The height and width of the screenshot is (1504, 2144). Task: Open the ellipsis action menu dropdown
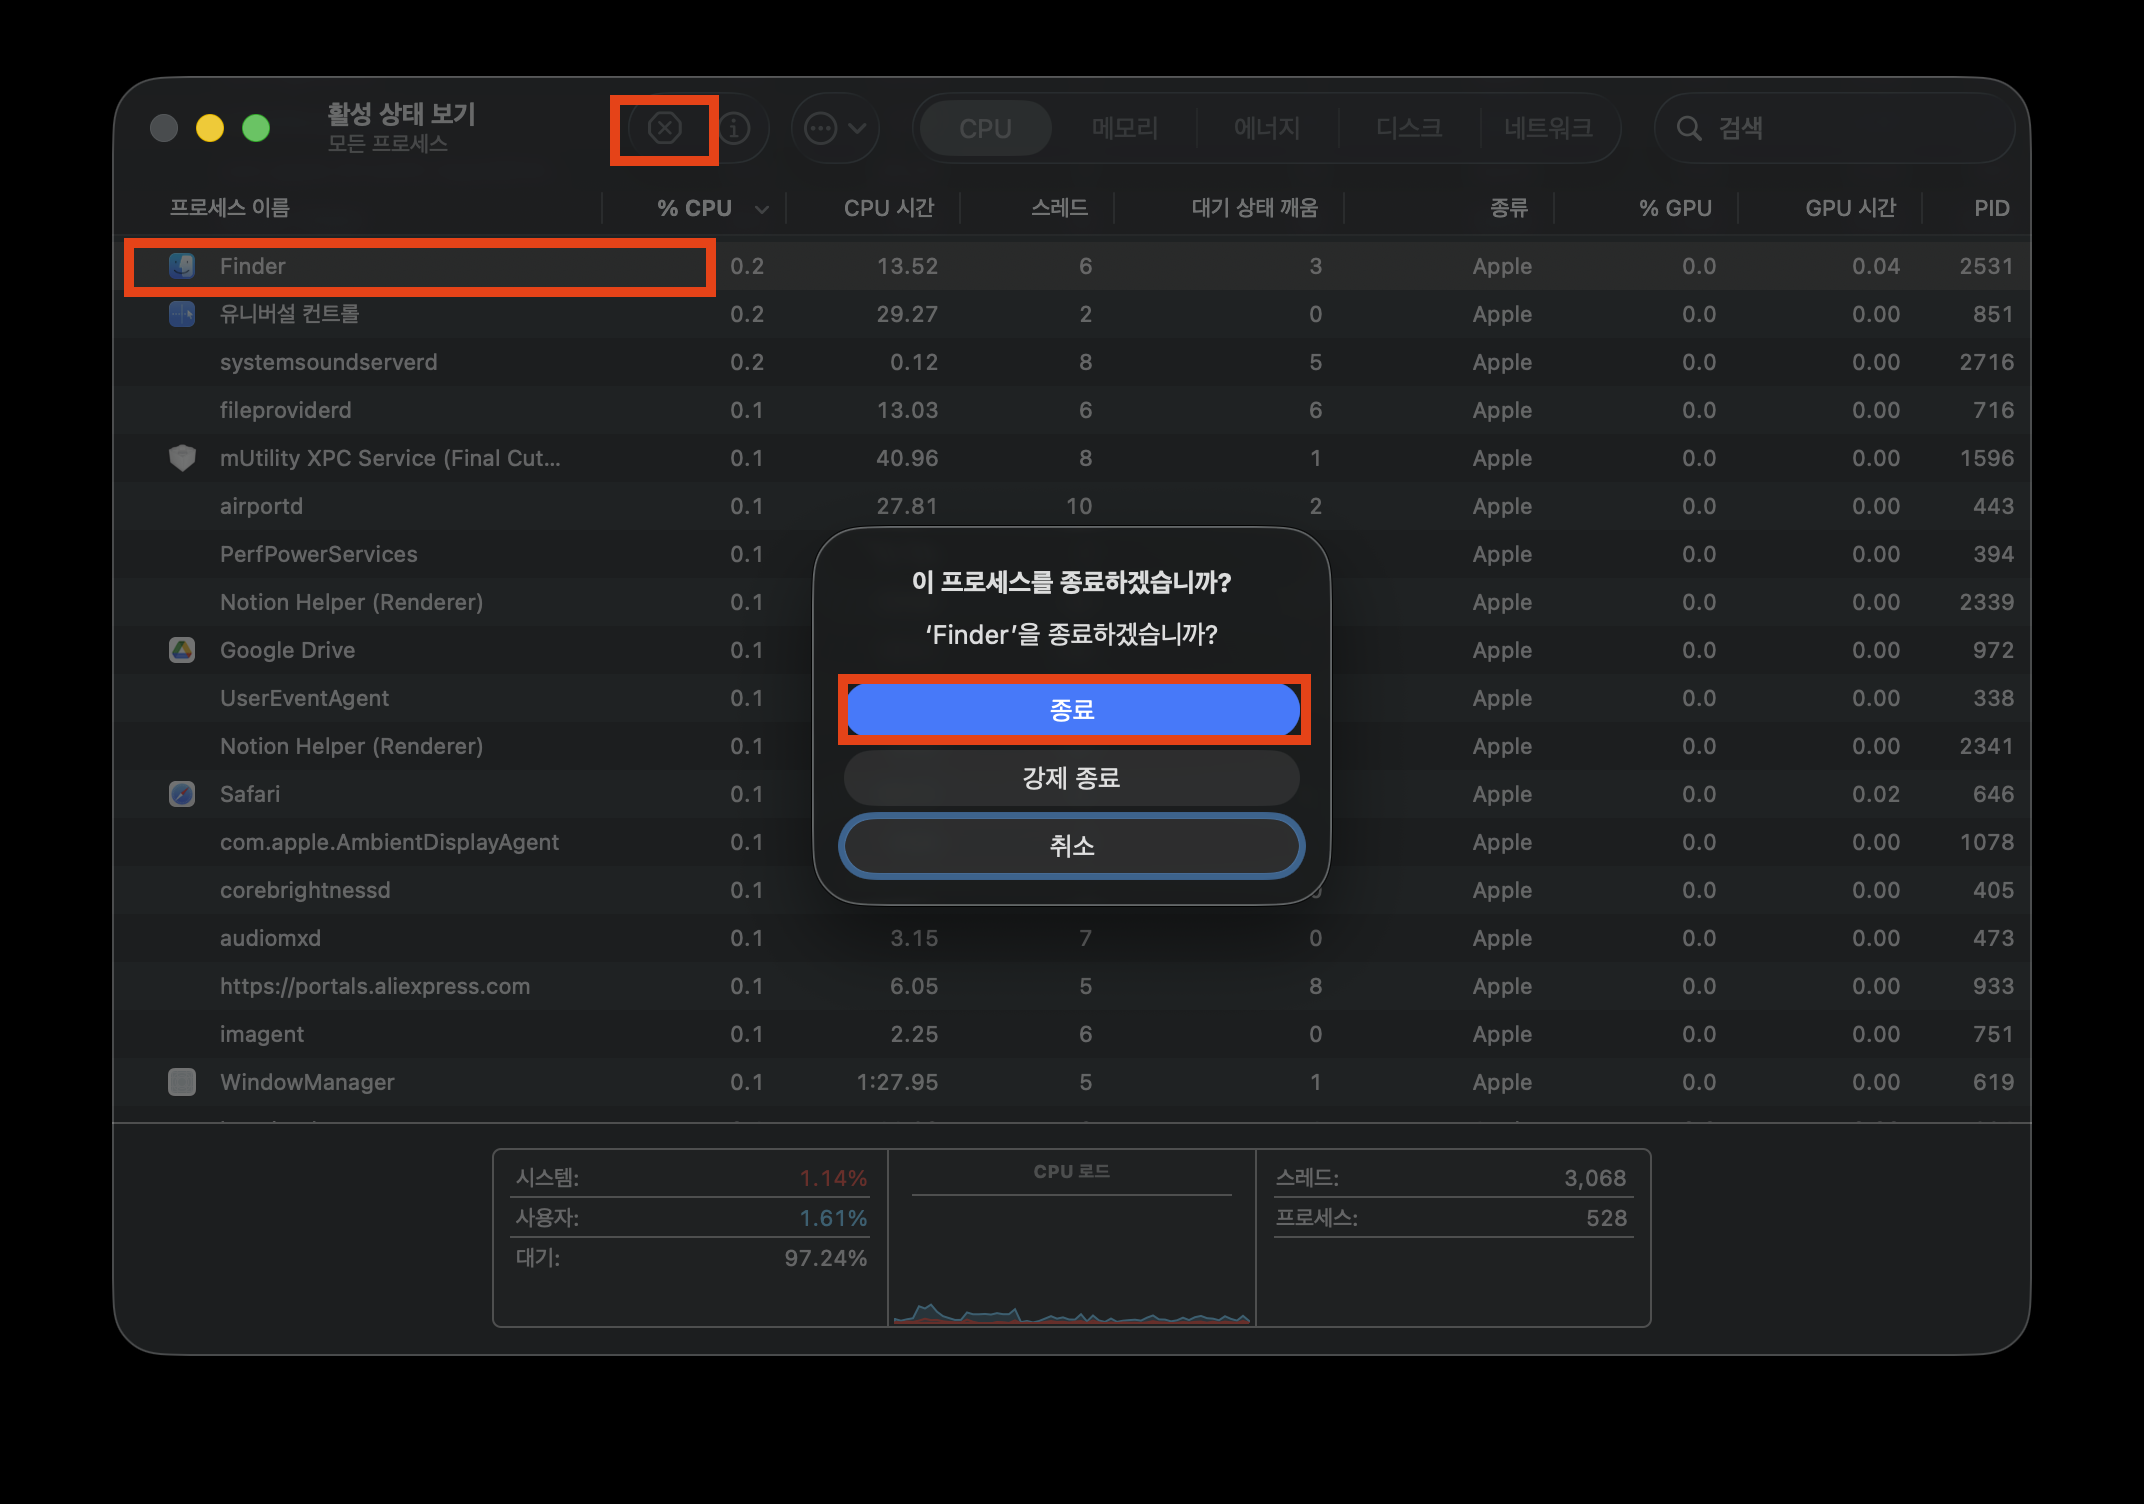834,128
